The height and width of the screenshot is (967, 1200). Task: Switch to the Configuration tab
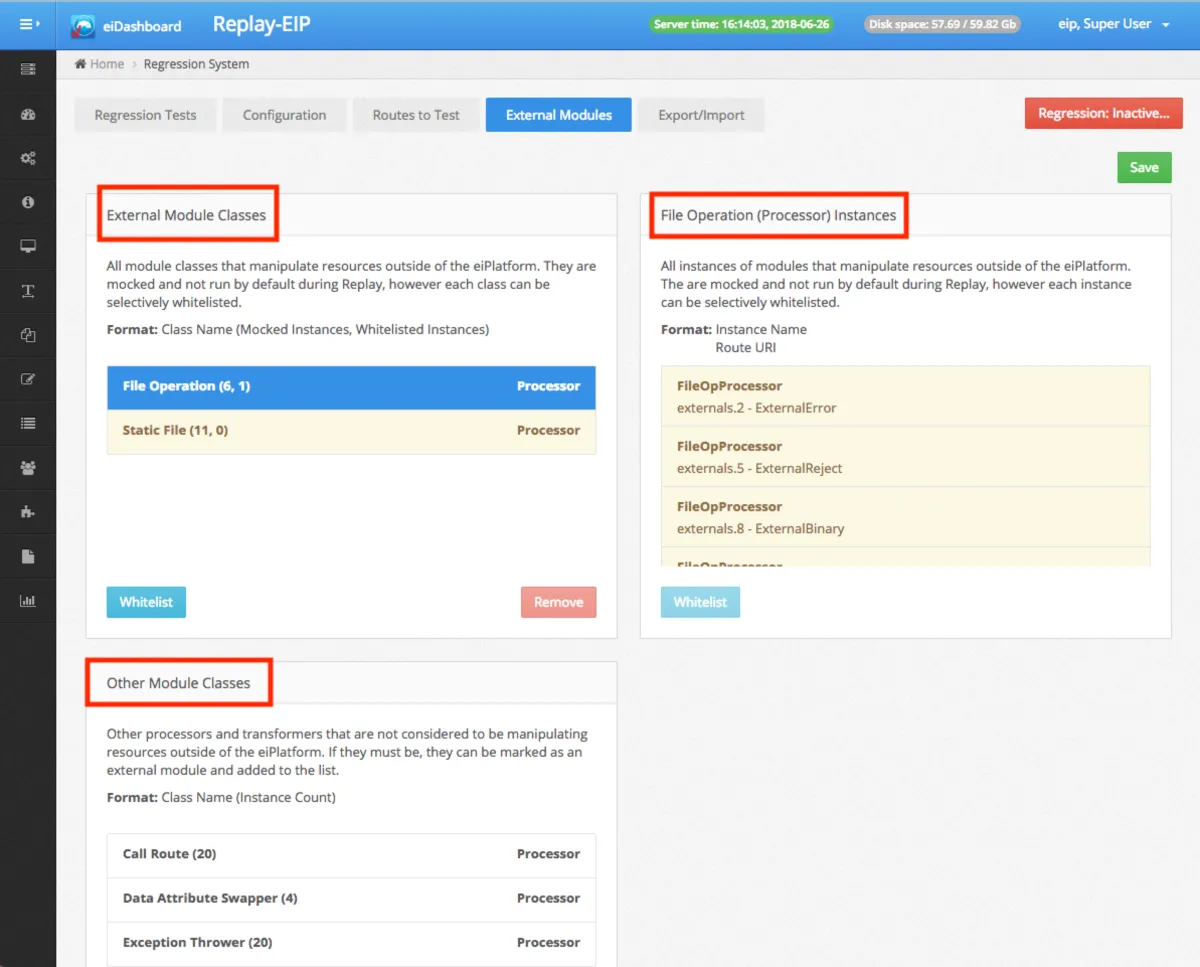[284, 115]
